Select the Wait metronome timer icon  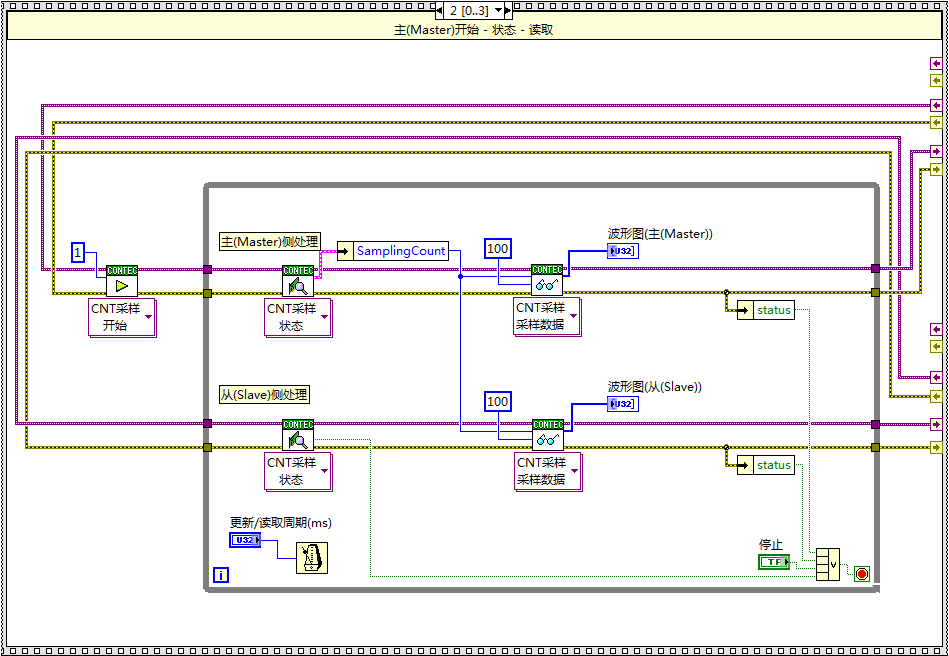pos(311,556)
